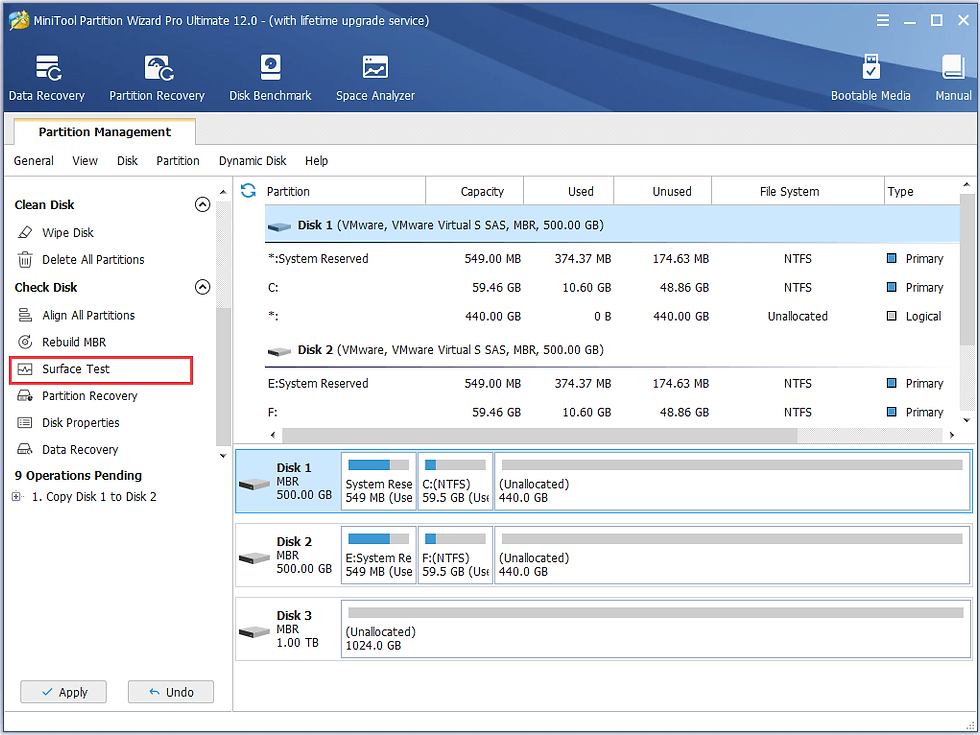
Task: Click partition list vertical scroll down arrow
Action: (x=967, y=420)
